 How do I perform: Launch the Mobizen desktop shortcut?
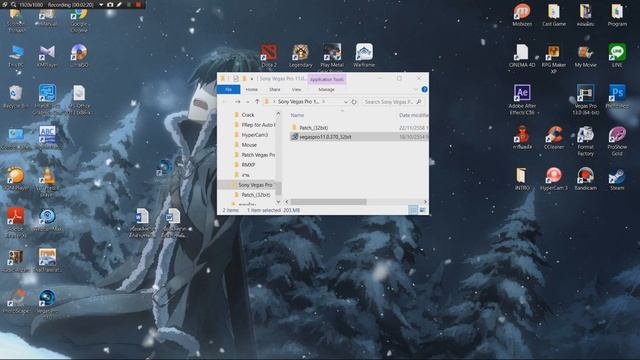tap(522, 15)
